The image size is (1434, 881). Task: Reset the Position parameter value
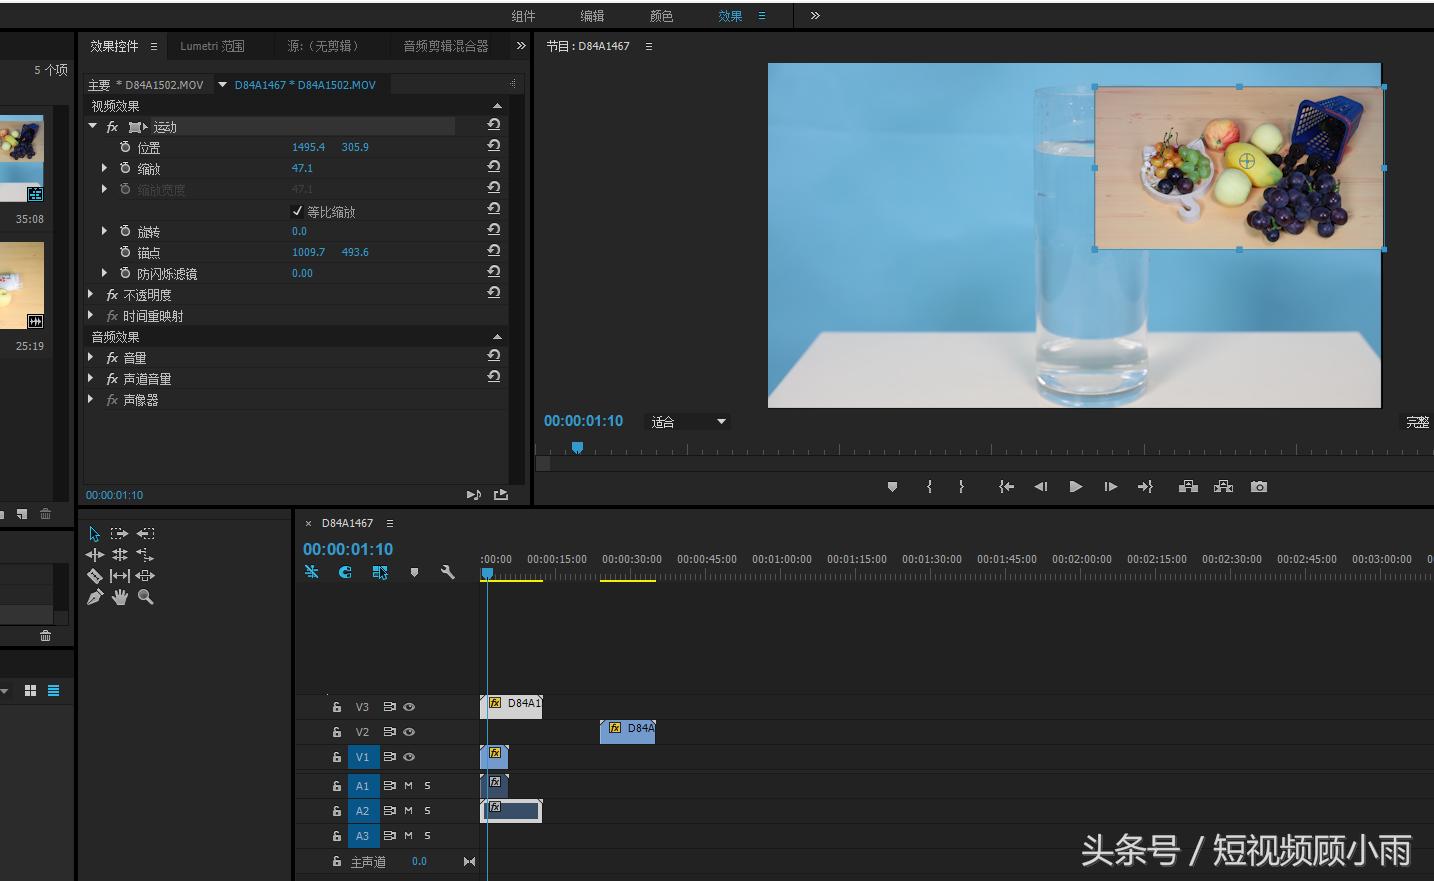[493, 146]
